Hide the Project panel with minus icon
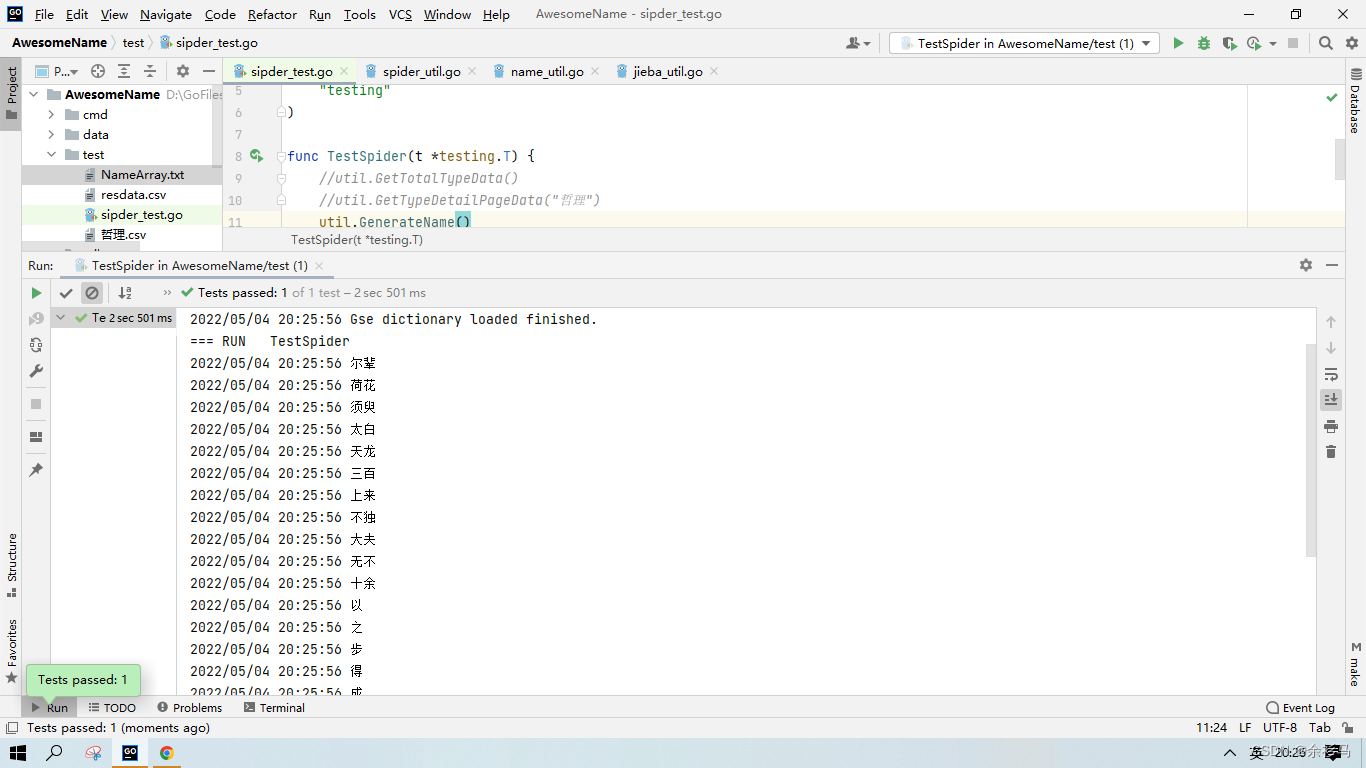 point(208,71)
